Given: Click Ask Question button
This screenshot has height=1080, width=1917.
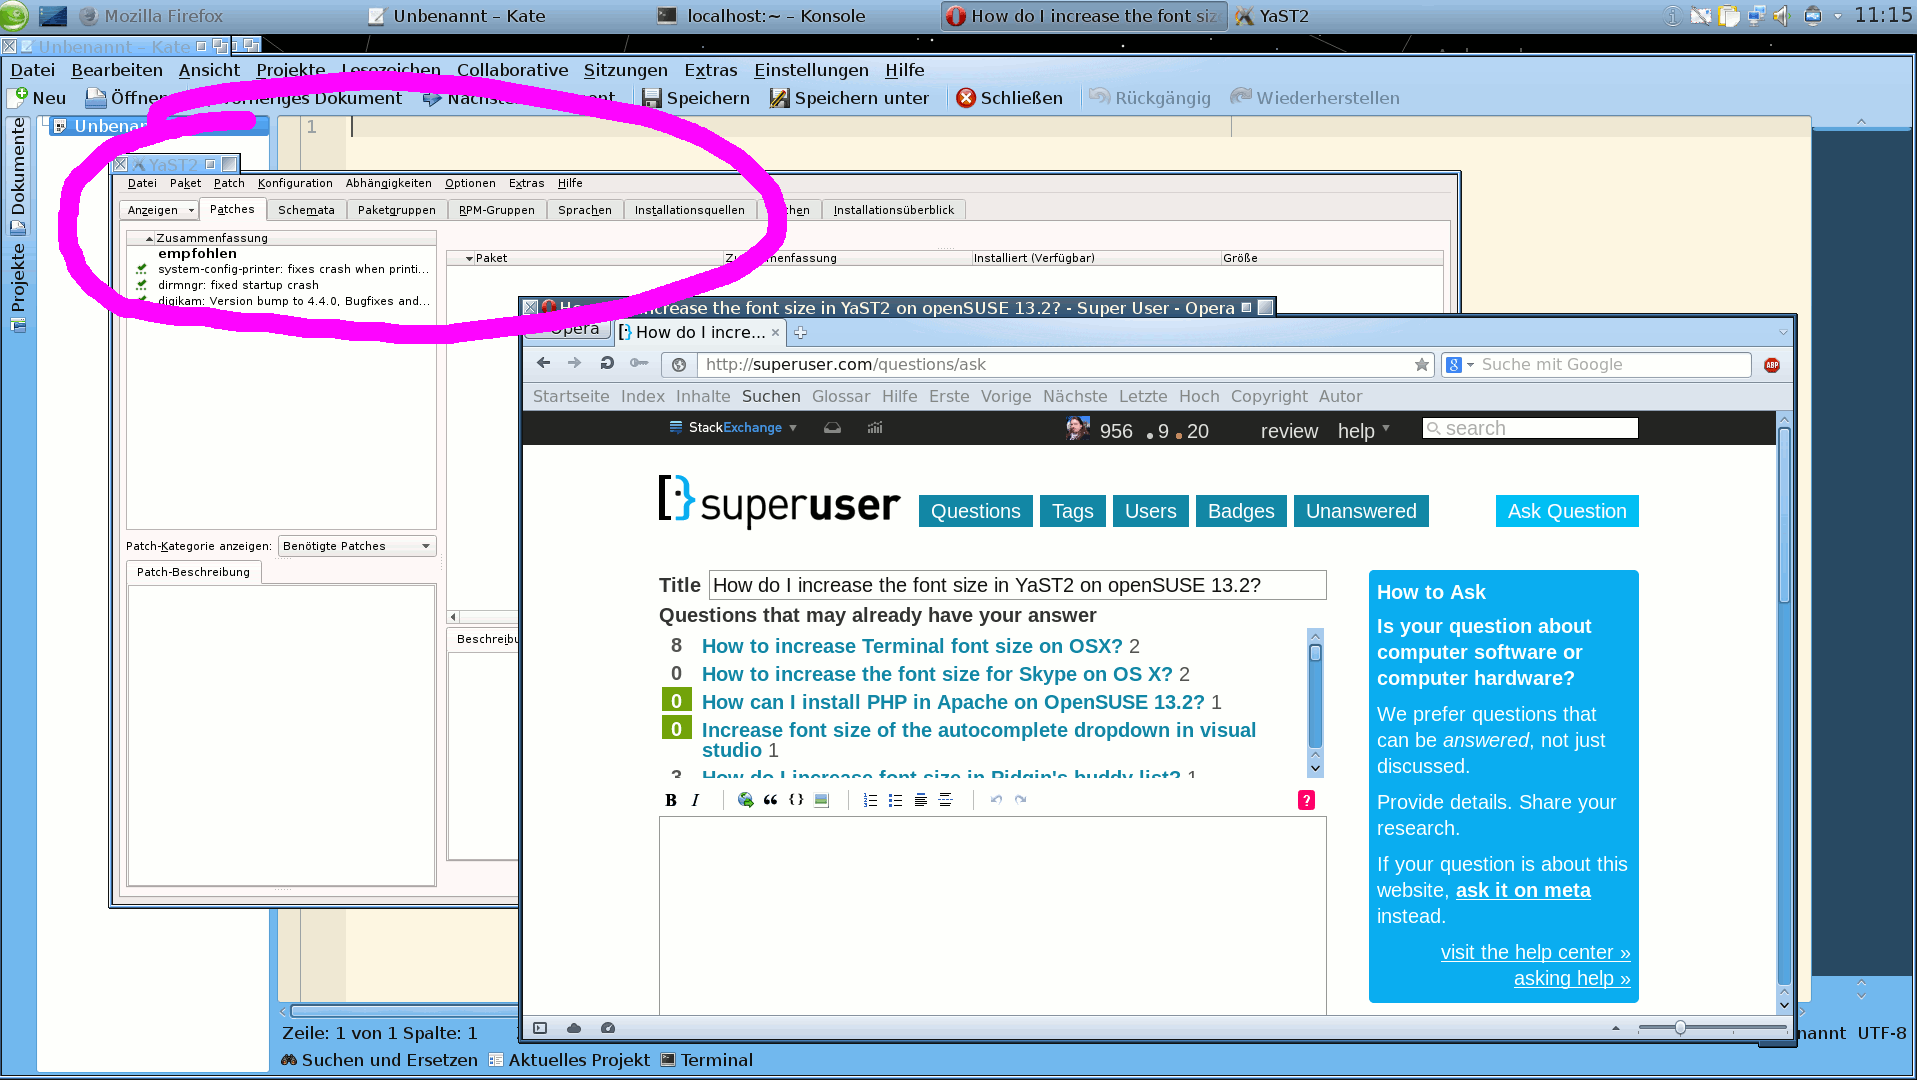Looking at the screenshot, I should pos(1567,511).
